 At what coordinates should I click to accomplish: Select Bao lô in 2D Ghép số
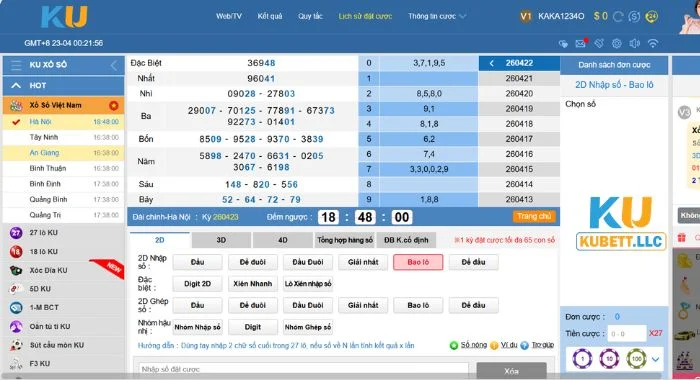[418, 305]
